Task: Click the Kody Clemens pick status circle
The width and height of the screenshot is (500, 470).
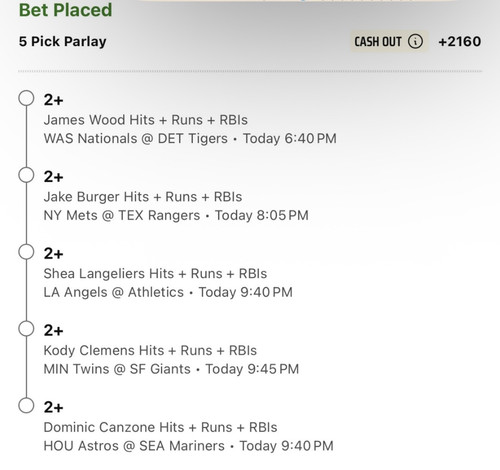Action: click(x=26, y=329)
